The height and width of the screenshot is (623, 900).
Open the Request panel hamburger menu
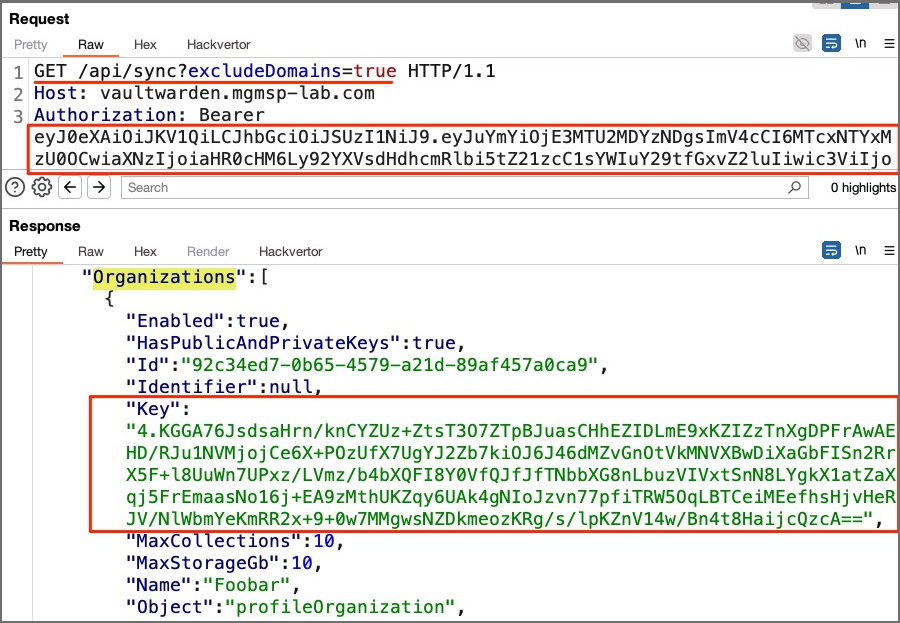888,44
